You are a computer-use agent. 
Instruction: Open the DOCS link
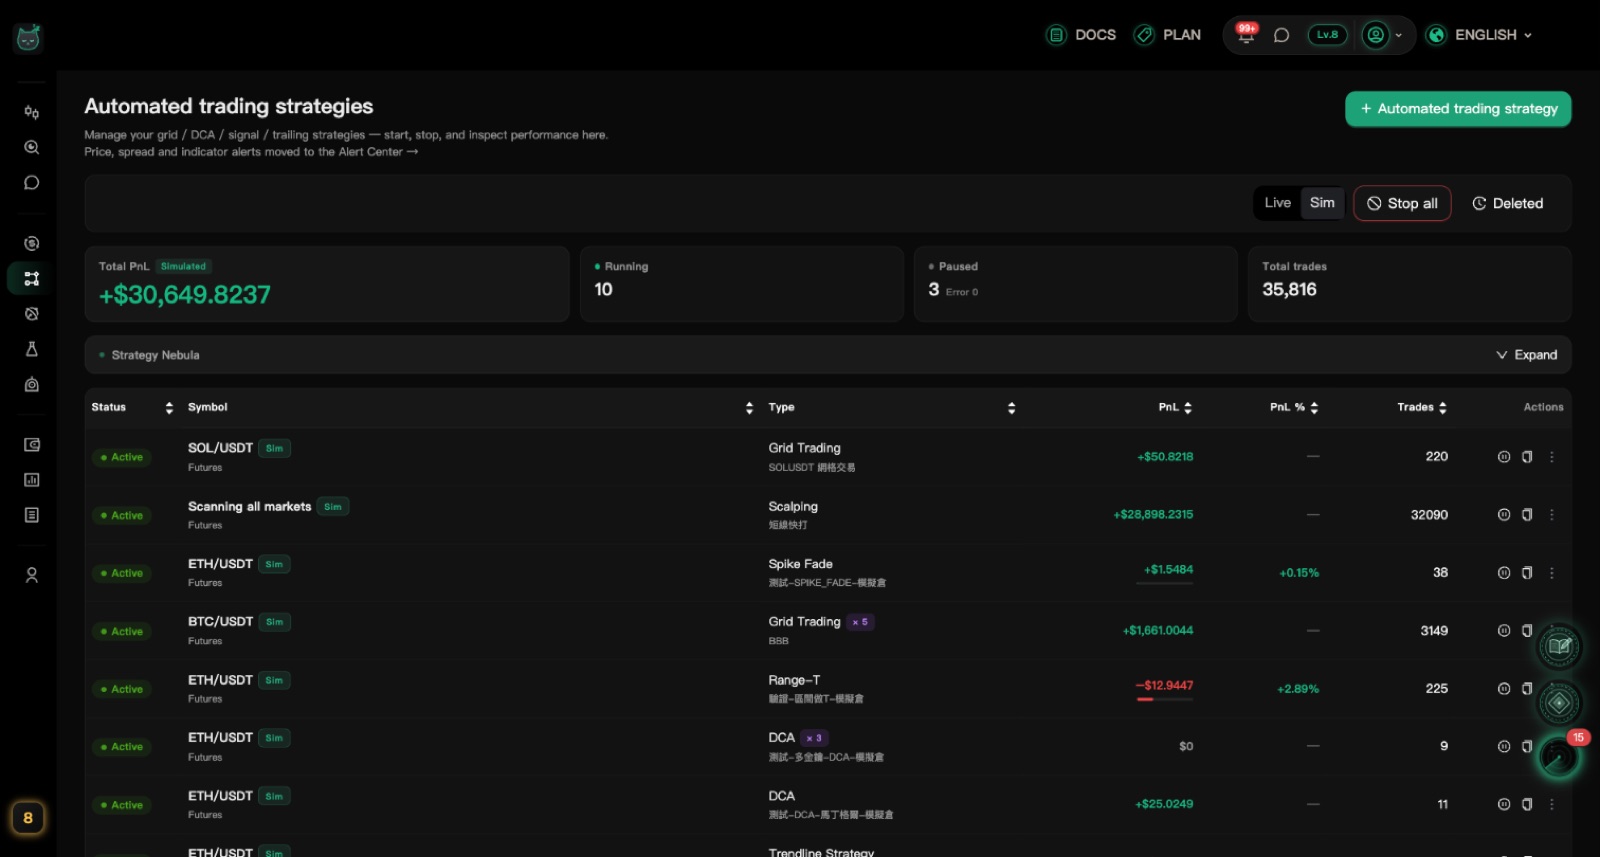click(1081, 35)
